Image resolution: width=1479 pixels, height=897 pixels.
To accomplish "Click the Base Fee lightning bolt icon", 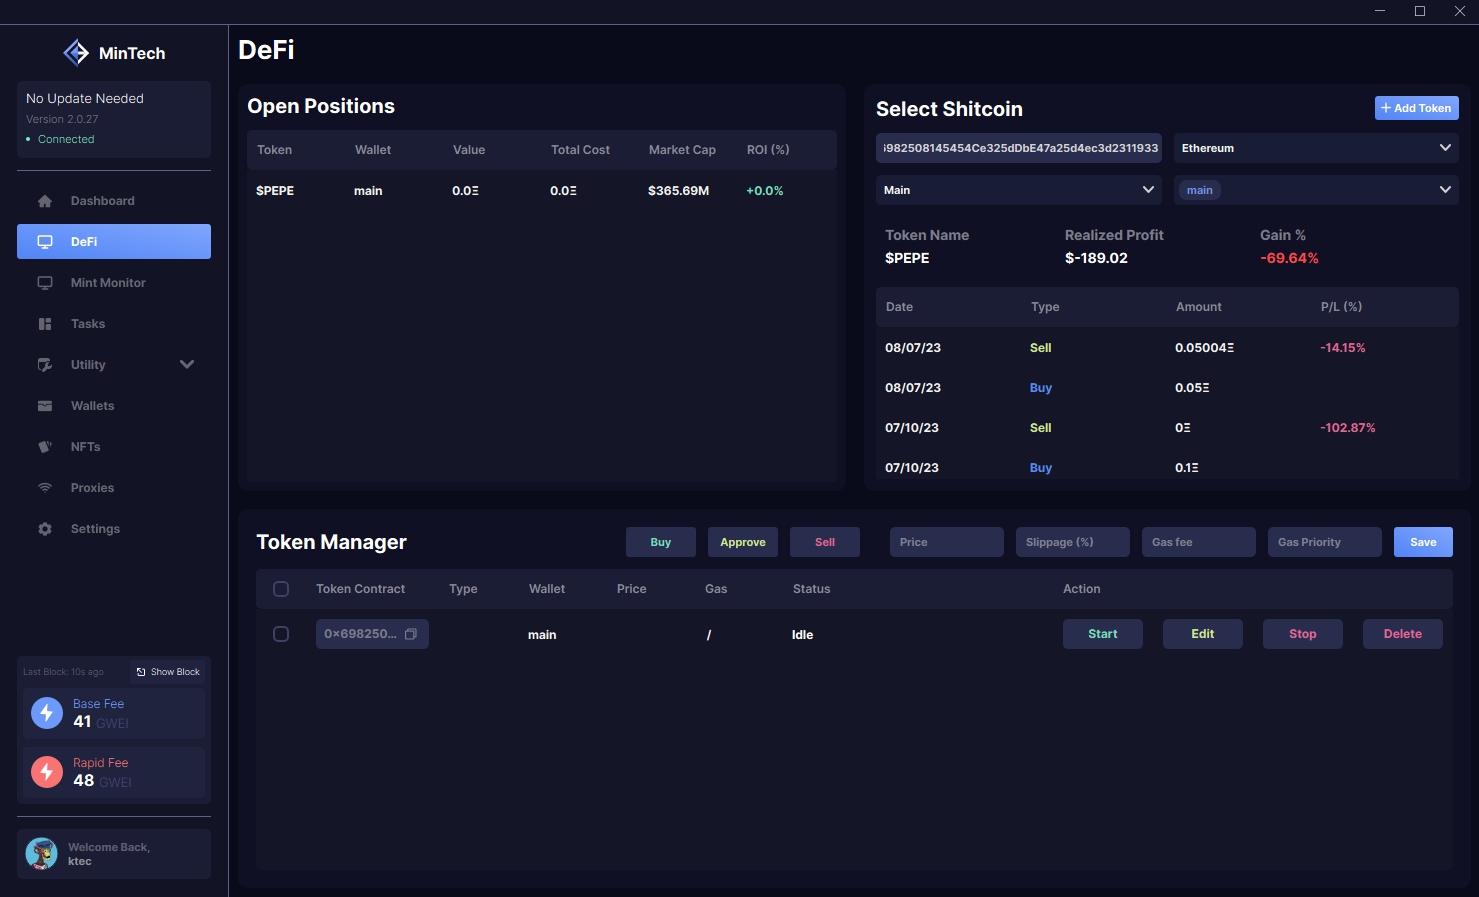I will pyautogui.click(x=47, y=713).
